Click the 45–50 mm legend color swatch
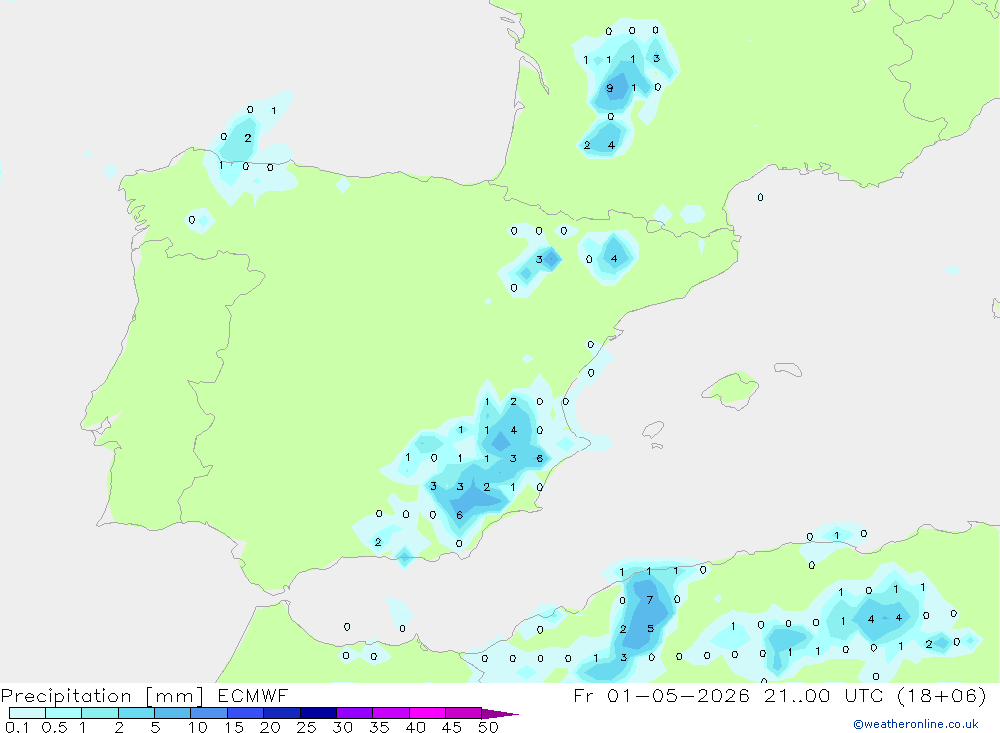 point(463,713)
